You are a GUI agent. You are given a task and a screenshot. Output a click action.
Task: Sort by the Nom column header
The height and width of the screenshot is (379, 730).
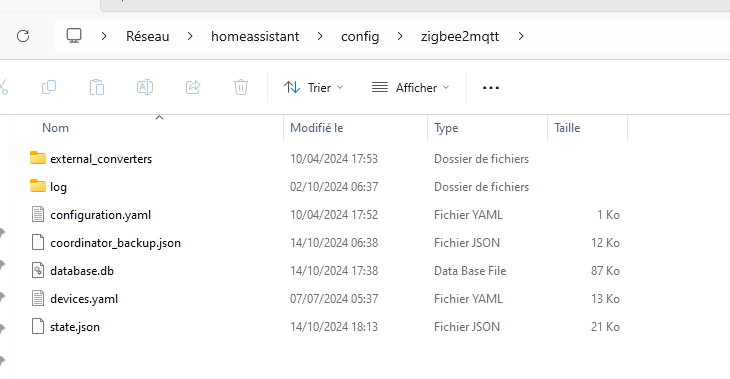pyautogui.click(x=55, y=128)
